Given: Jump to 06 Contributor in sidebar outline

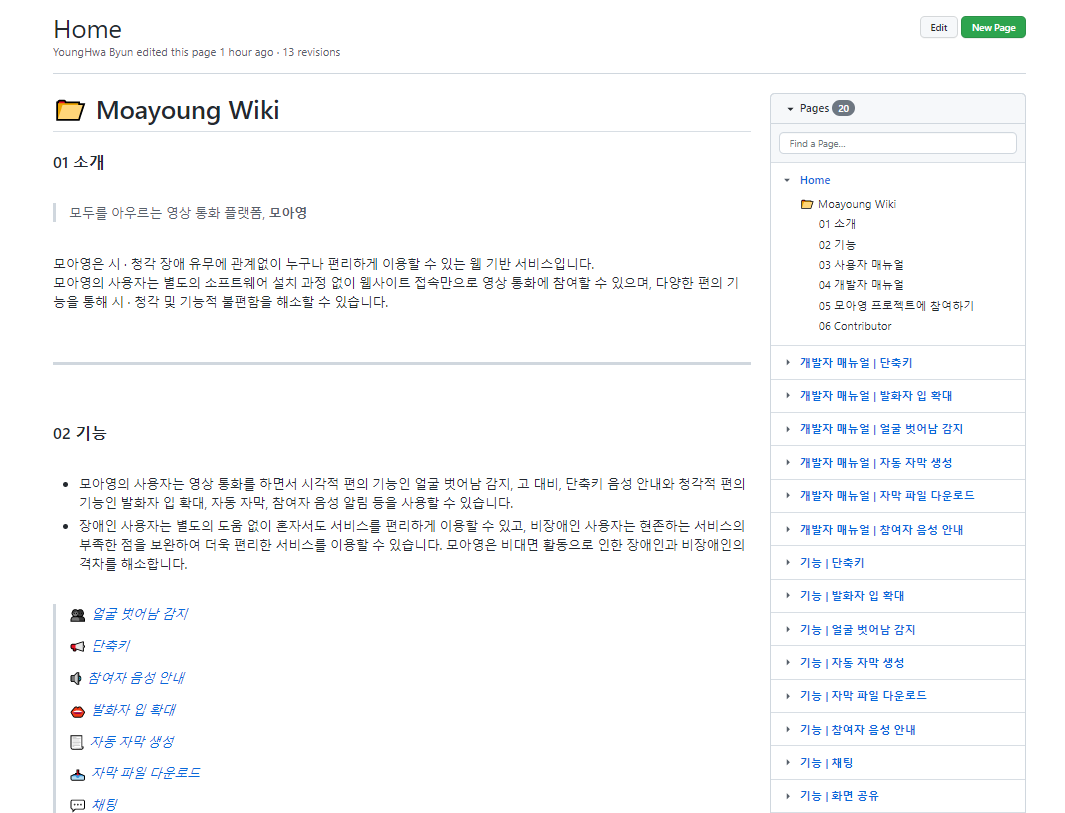Looking at the screenshot, I should pos(854,326).
